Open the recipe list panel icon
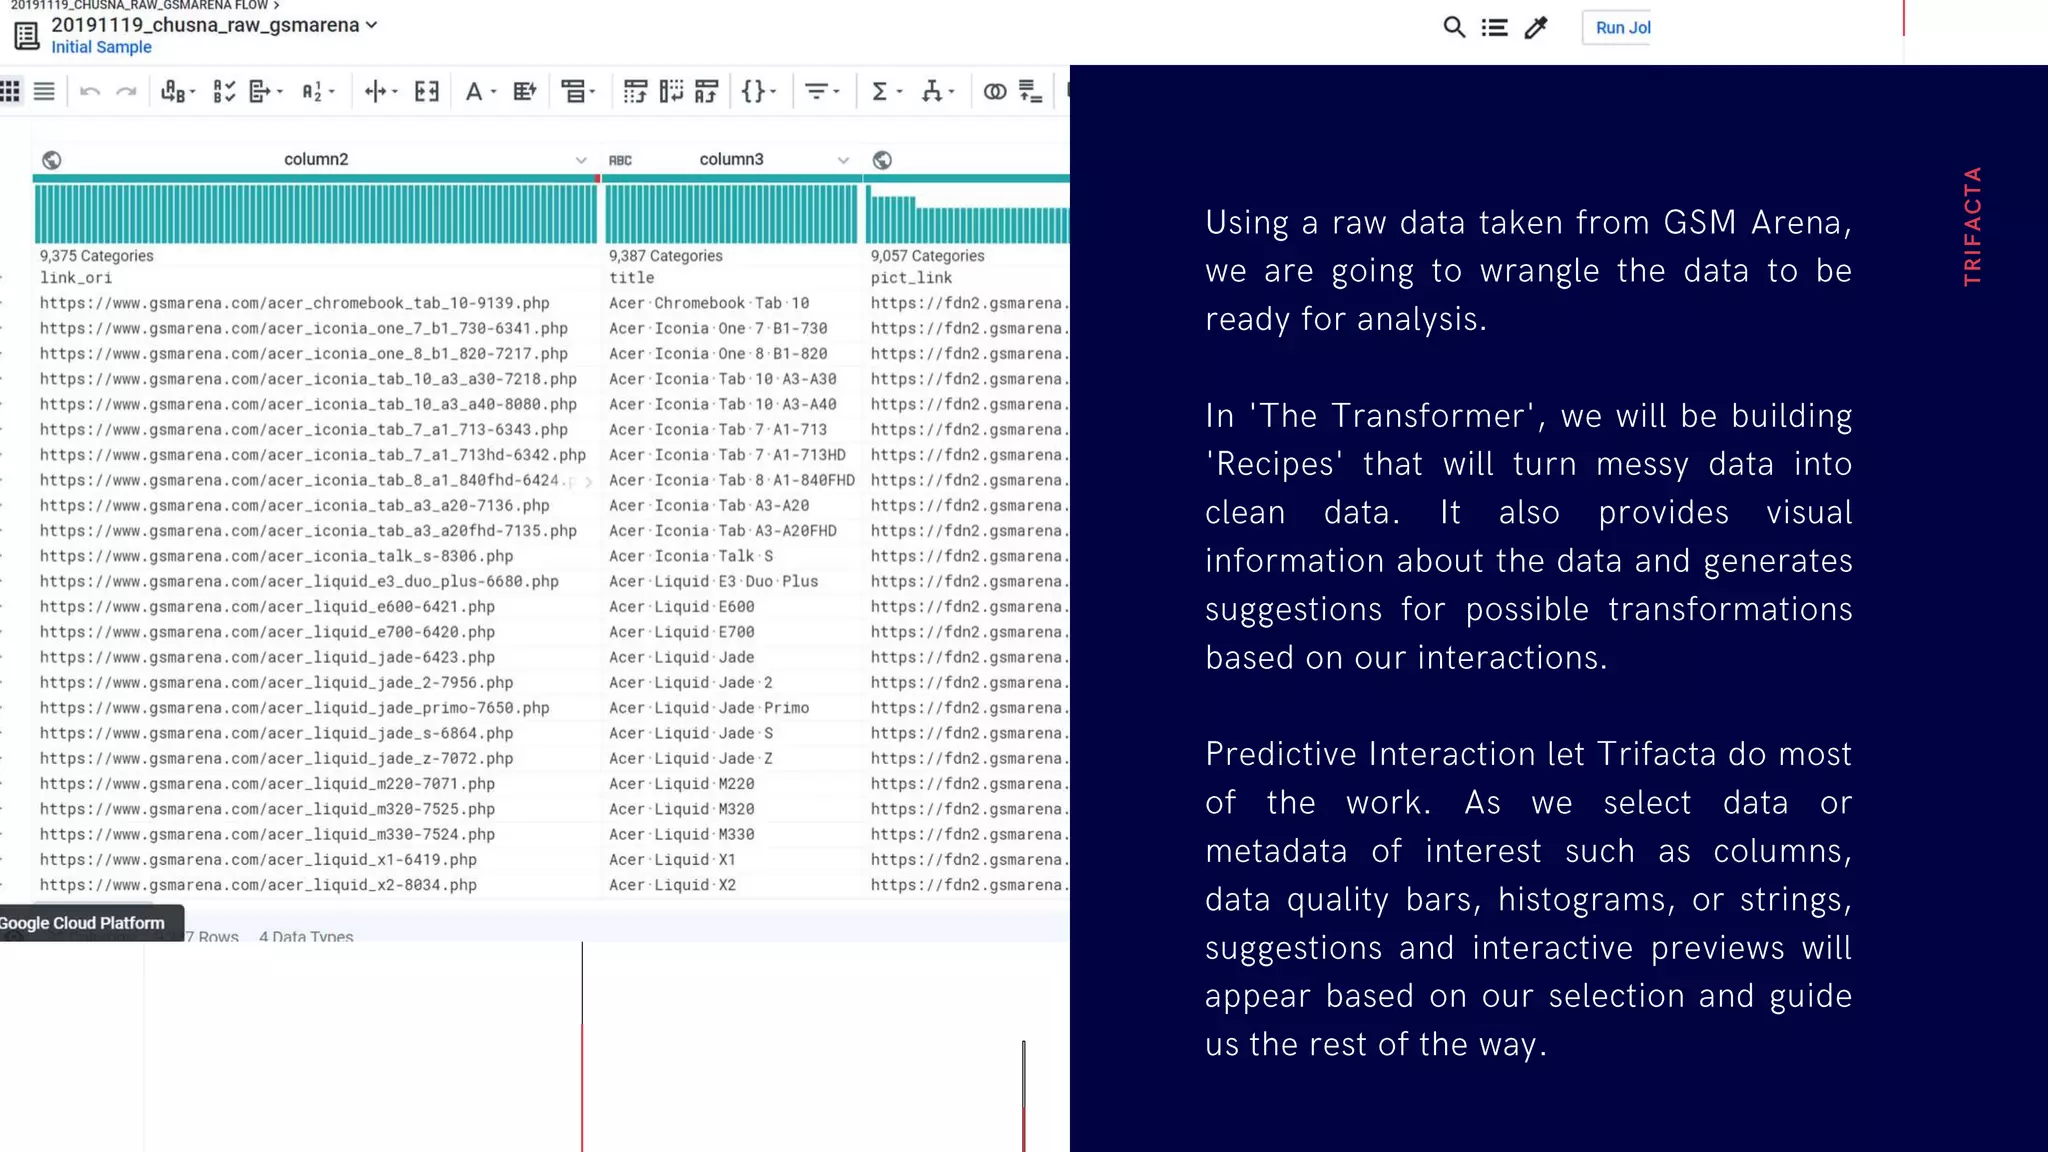This screenshot has width=2048, height=1152. [x=1495, y=27]
